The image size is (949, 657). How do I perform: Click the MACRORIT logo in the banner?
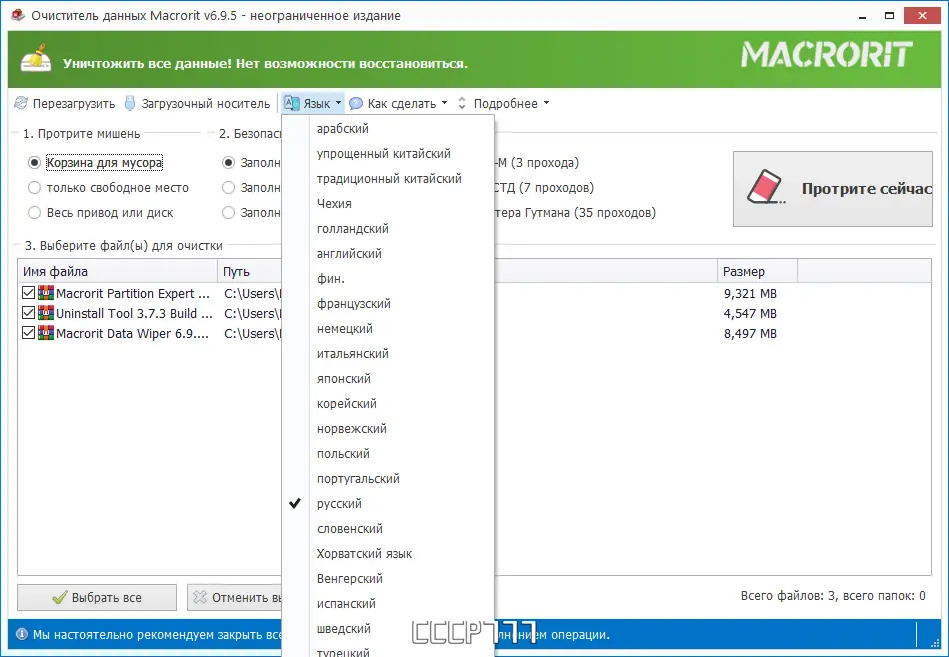(x=827, y=54)
